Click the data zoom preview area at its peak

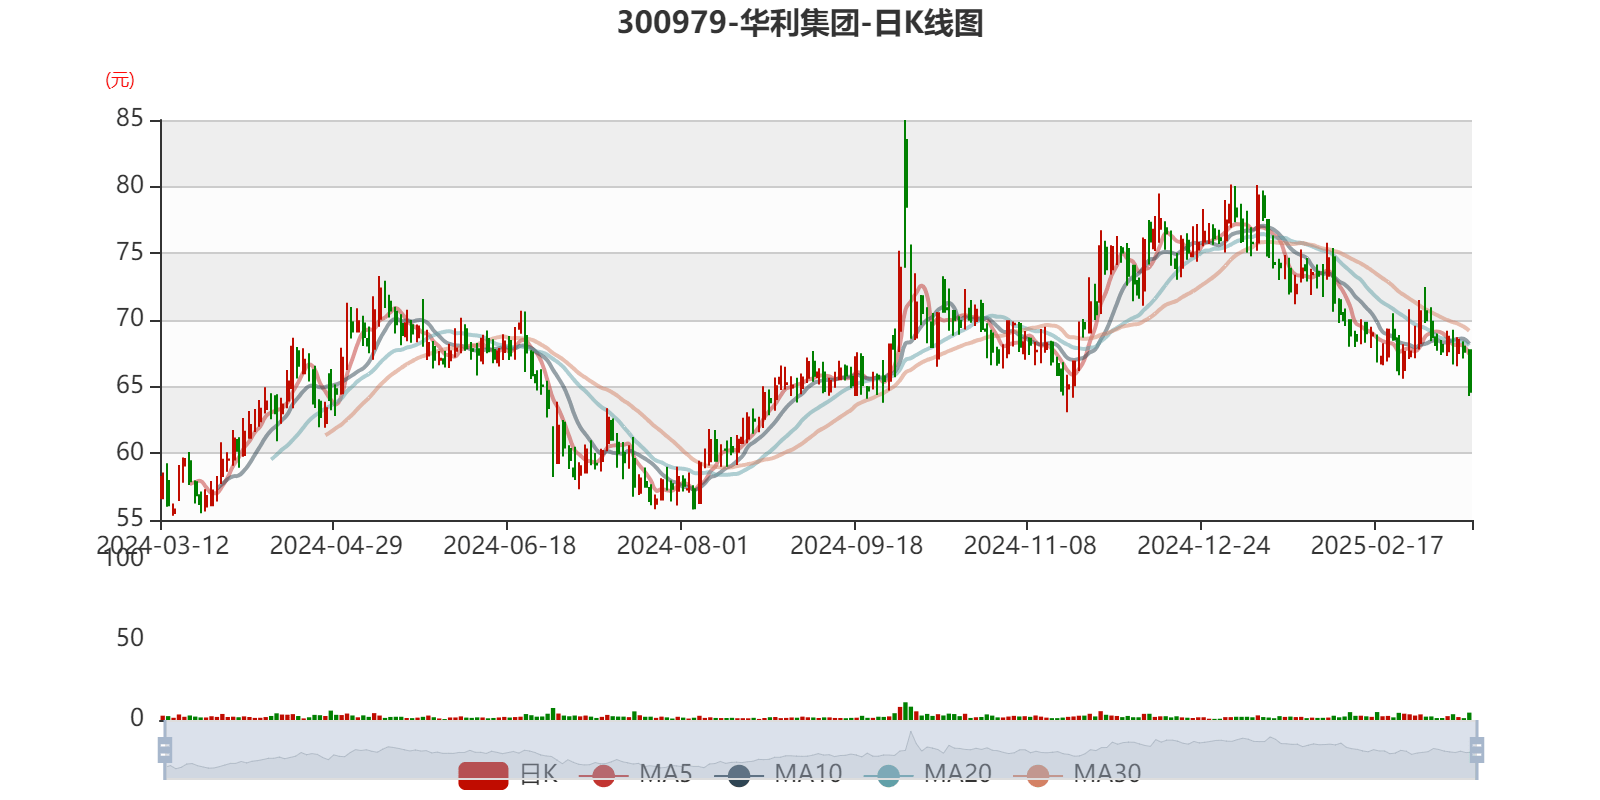click(x=911, y=736)
